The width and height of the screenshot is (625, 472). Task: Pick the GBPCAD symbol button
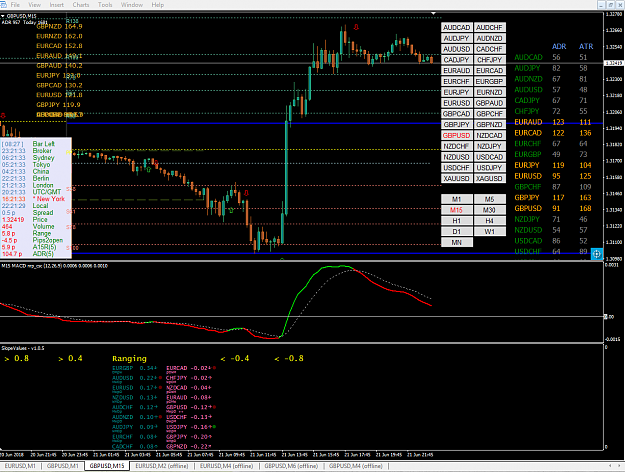pyautogui.click(x=457, y=114)
